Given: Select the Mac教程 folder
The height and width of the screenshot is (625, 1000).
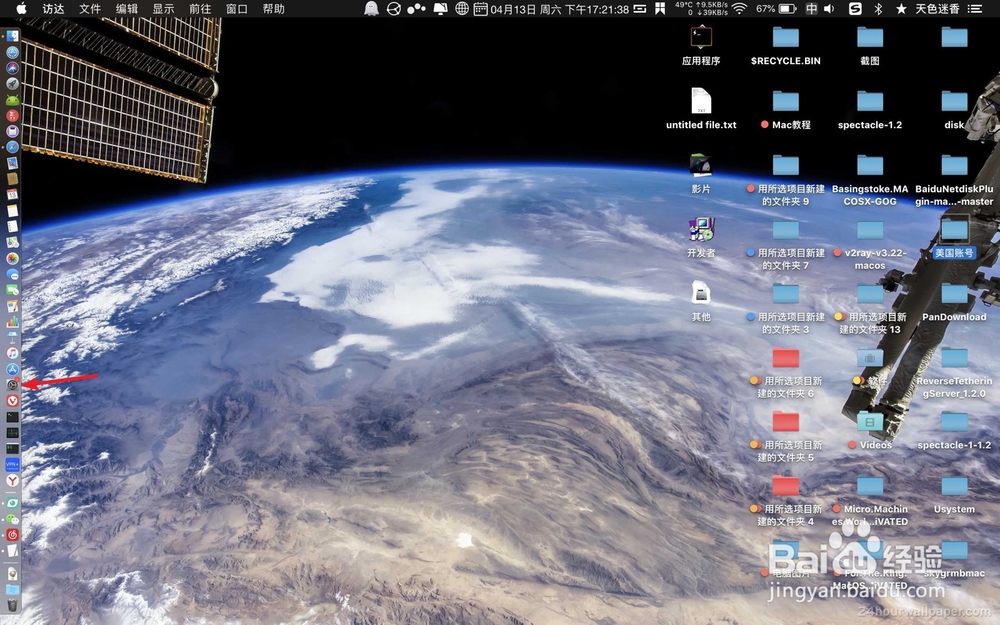Looking at the screenshot, I should (x=786, y=101).
